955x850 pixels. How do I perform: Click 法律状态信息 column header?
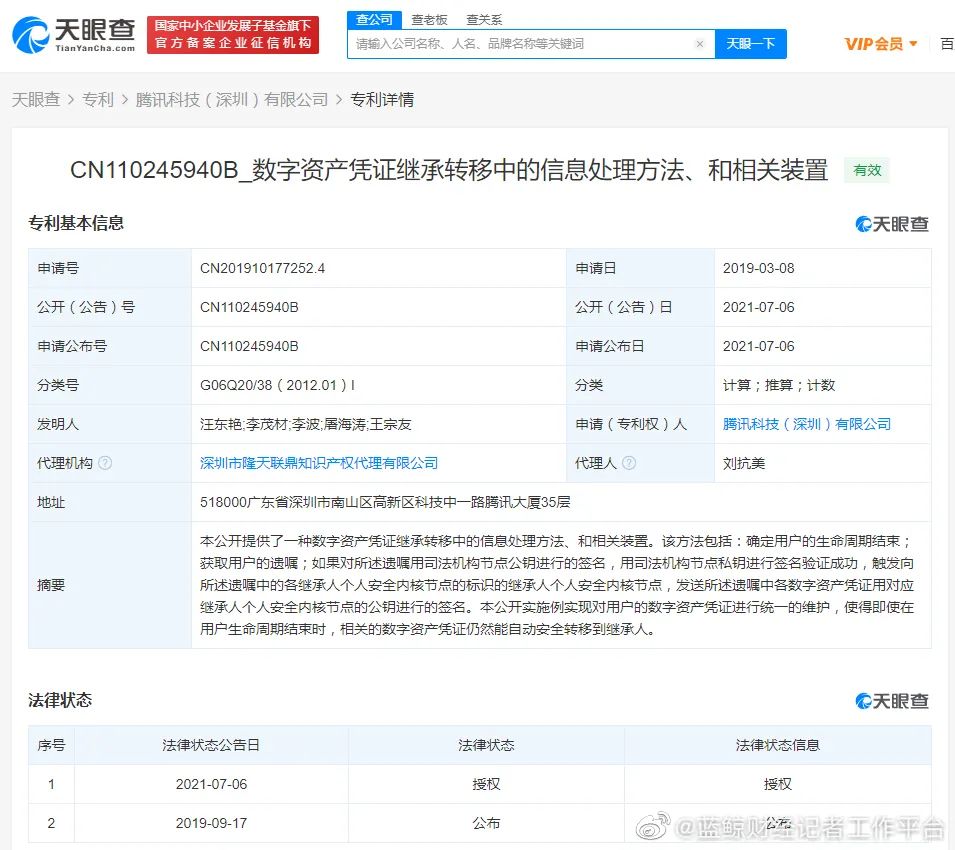click(x=778, y=745)
